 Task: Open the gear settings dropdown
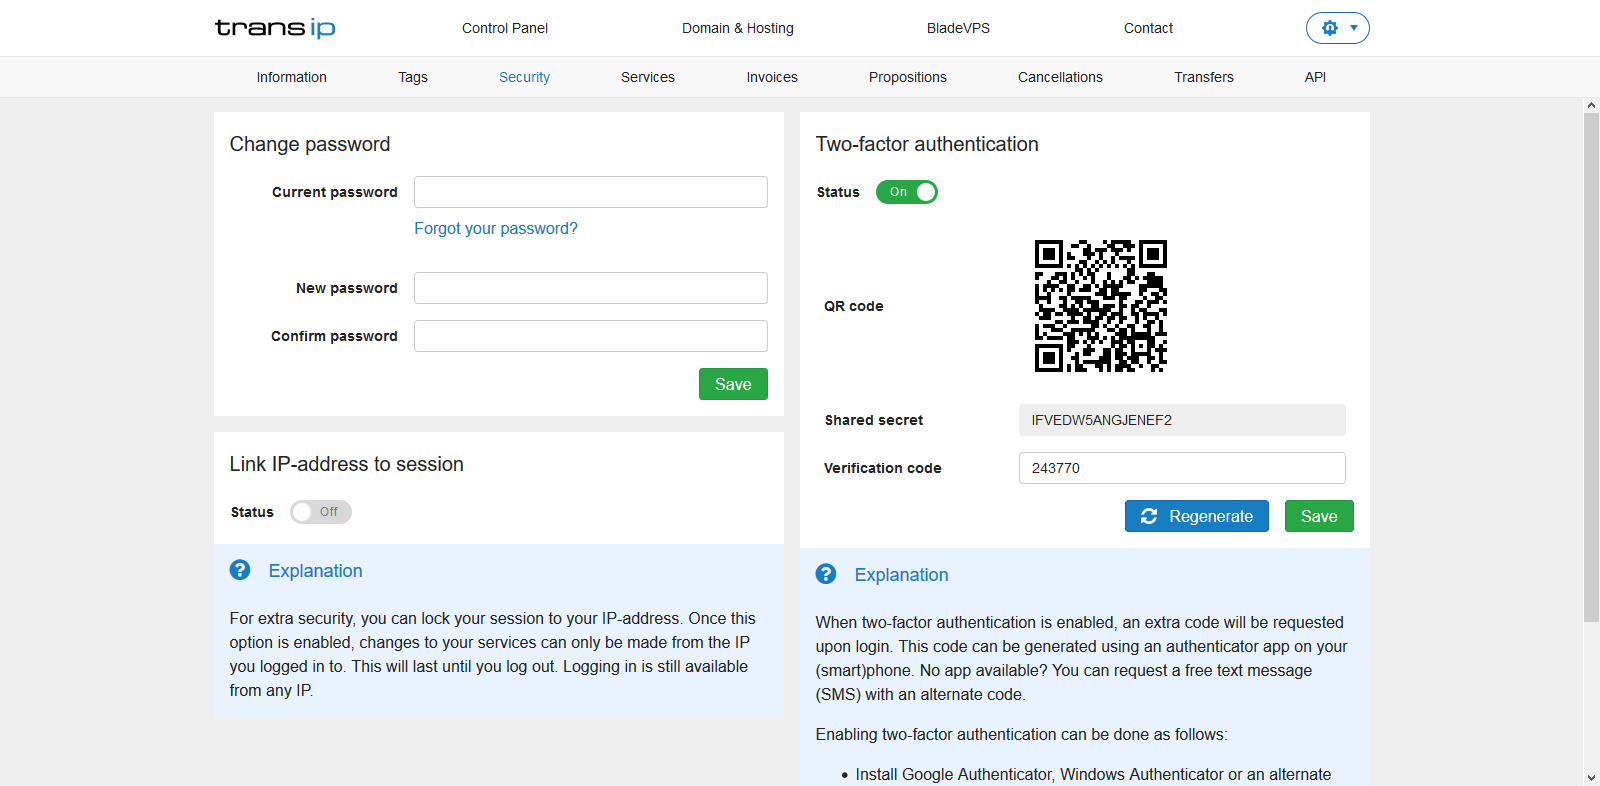(1337, 28)
